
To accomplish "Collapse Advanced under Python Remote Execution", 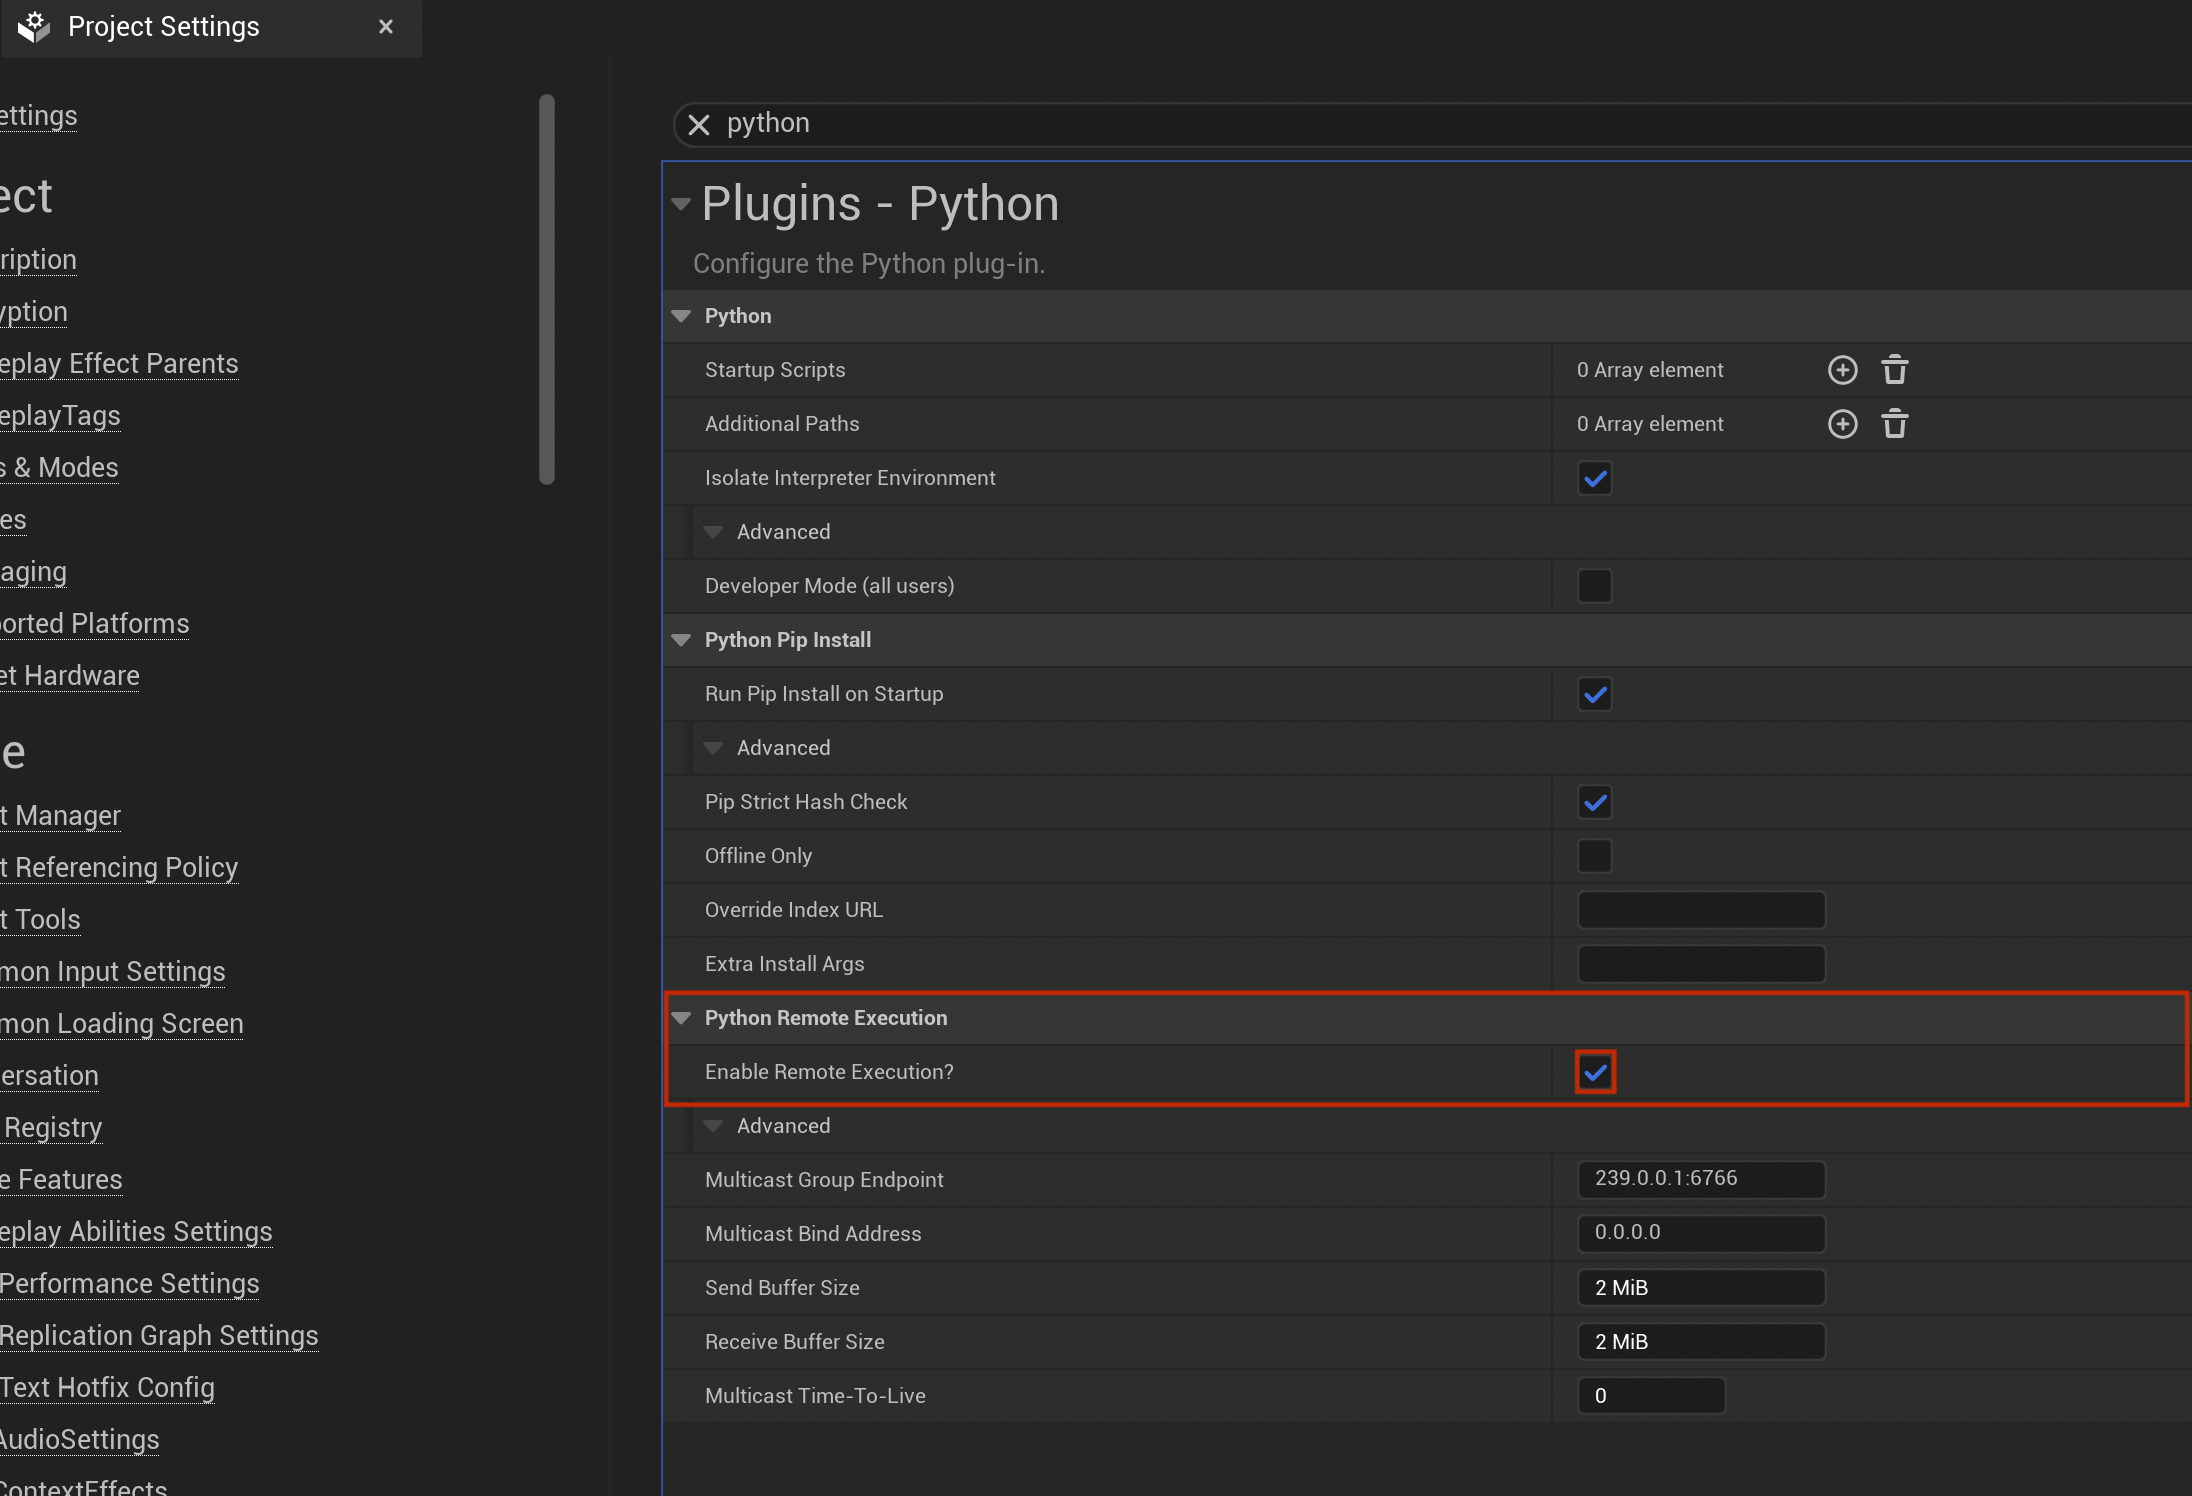I will click(x=714, y=1125).
